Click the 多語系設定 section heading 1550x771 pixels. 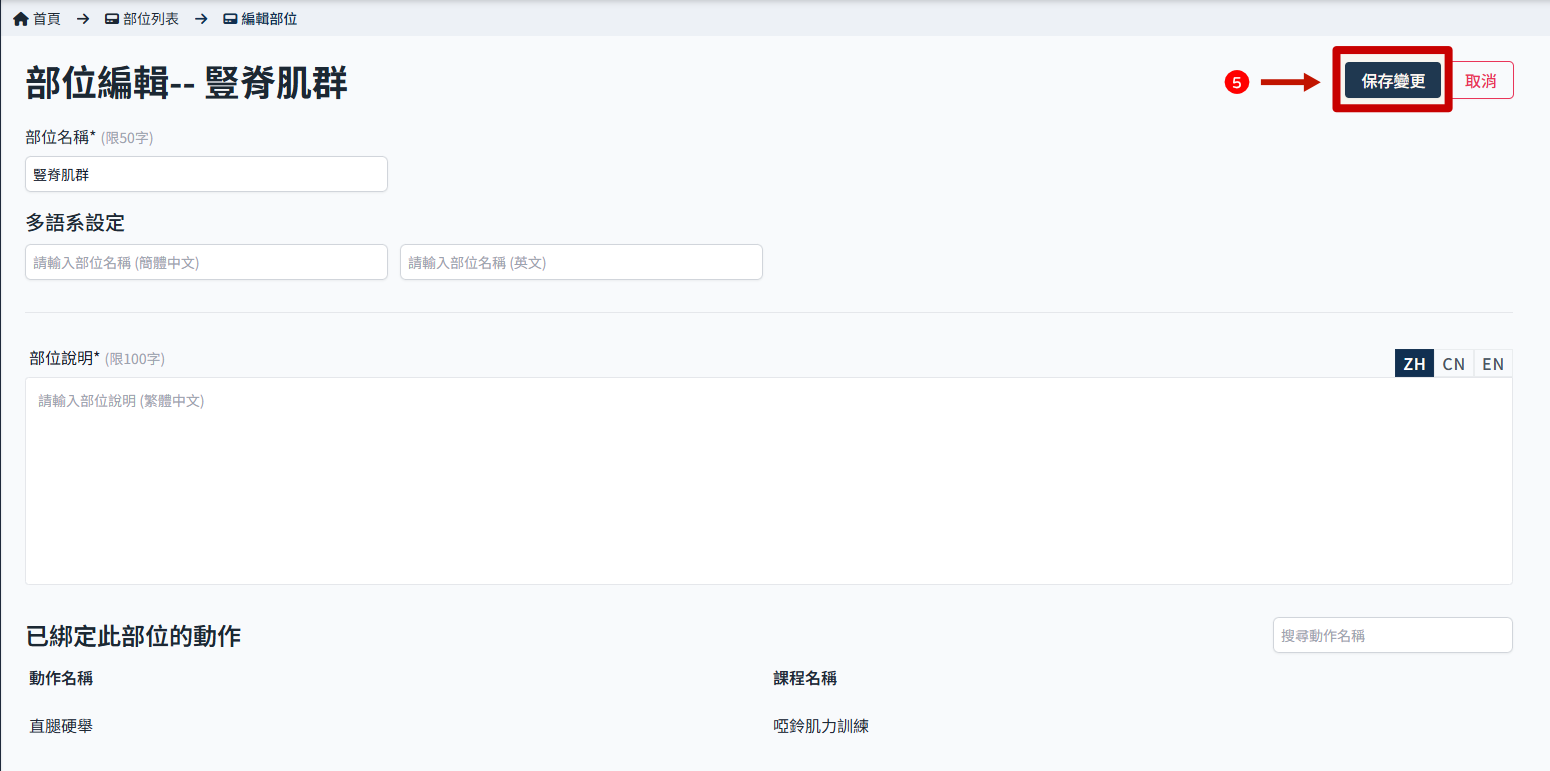click(75, 222)
